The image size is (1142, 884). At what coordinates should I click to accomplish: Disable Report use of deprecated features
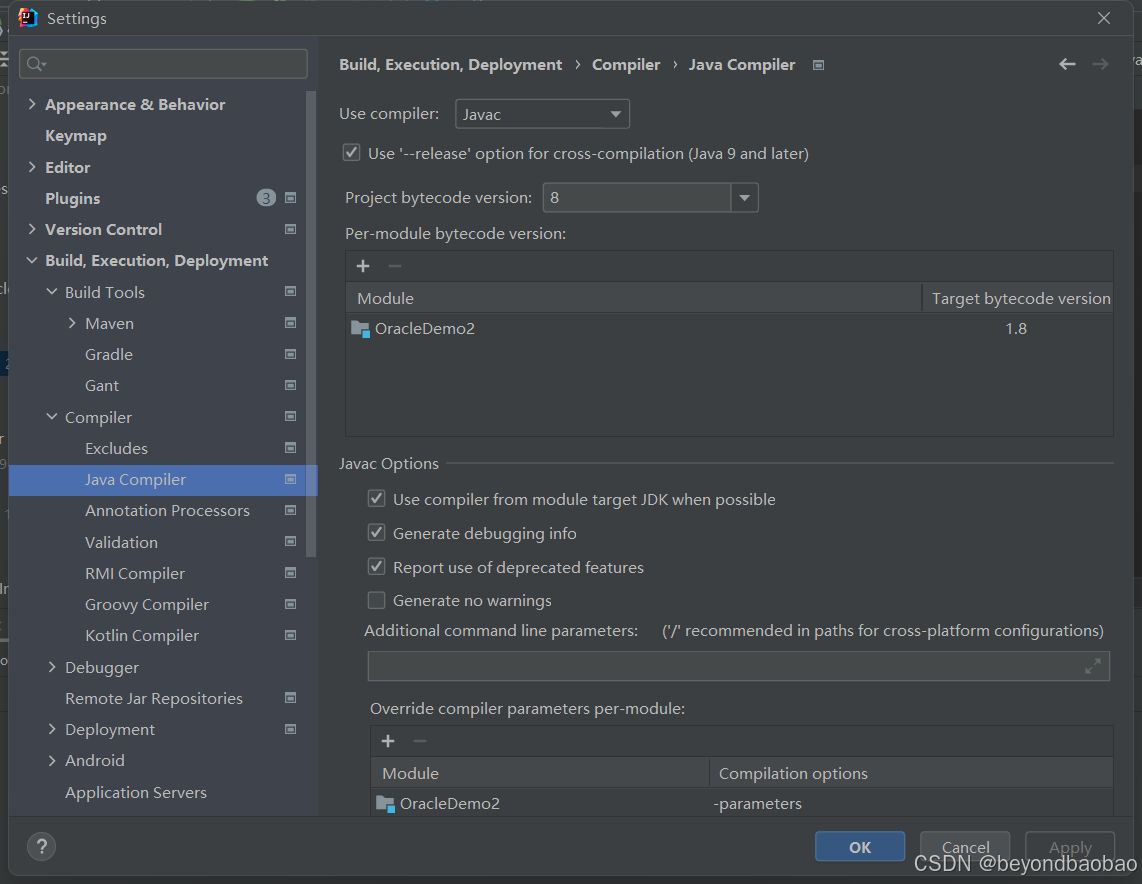[376, 566]
